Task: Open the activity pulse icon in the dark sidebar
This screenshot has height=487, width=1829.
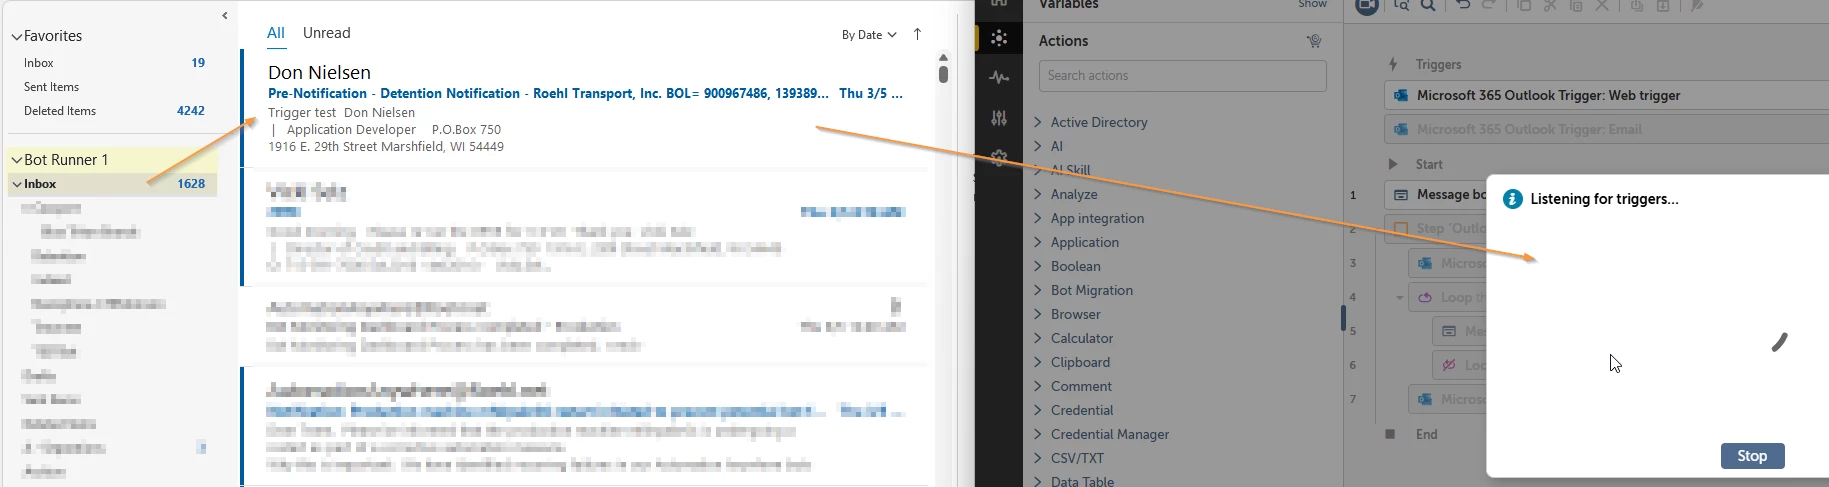Action: pos(999,77)
